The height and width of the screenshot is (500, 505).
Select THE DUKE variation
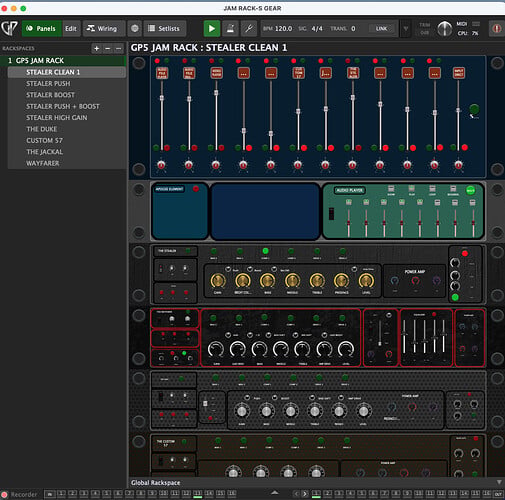(67, 129)
